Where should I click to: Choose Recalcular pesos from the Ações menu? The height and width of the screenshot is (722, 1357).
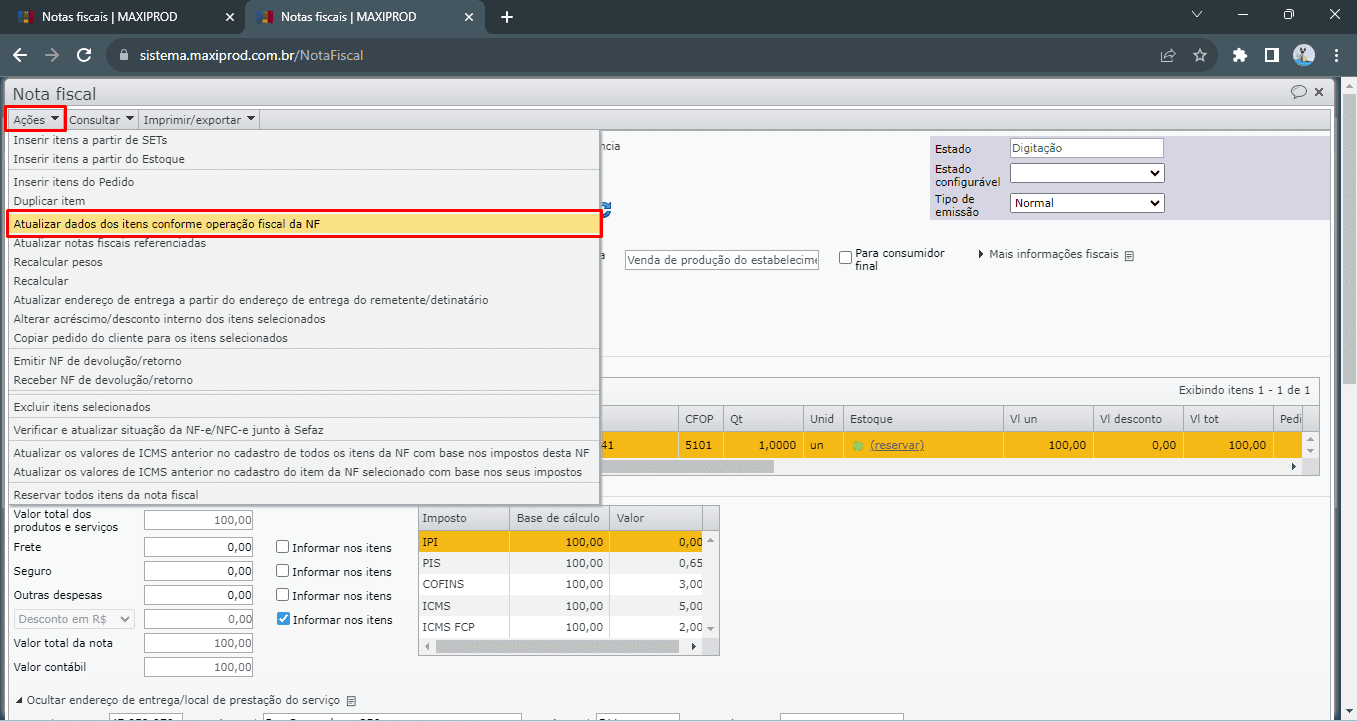58,262
